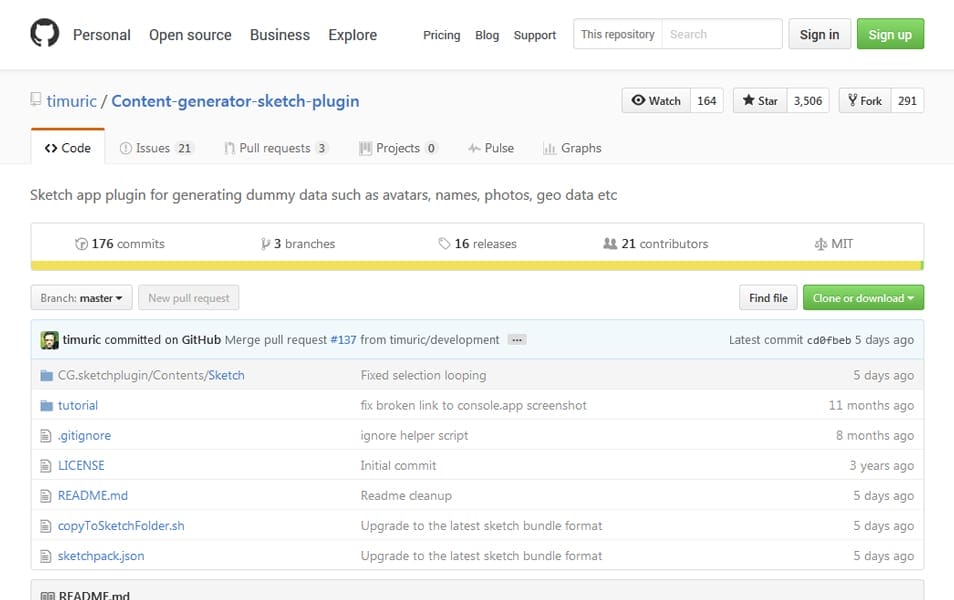The image size is (954, 600).
Task: Open the Pull requests tab
Action: (275, 148)
